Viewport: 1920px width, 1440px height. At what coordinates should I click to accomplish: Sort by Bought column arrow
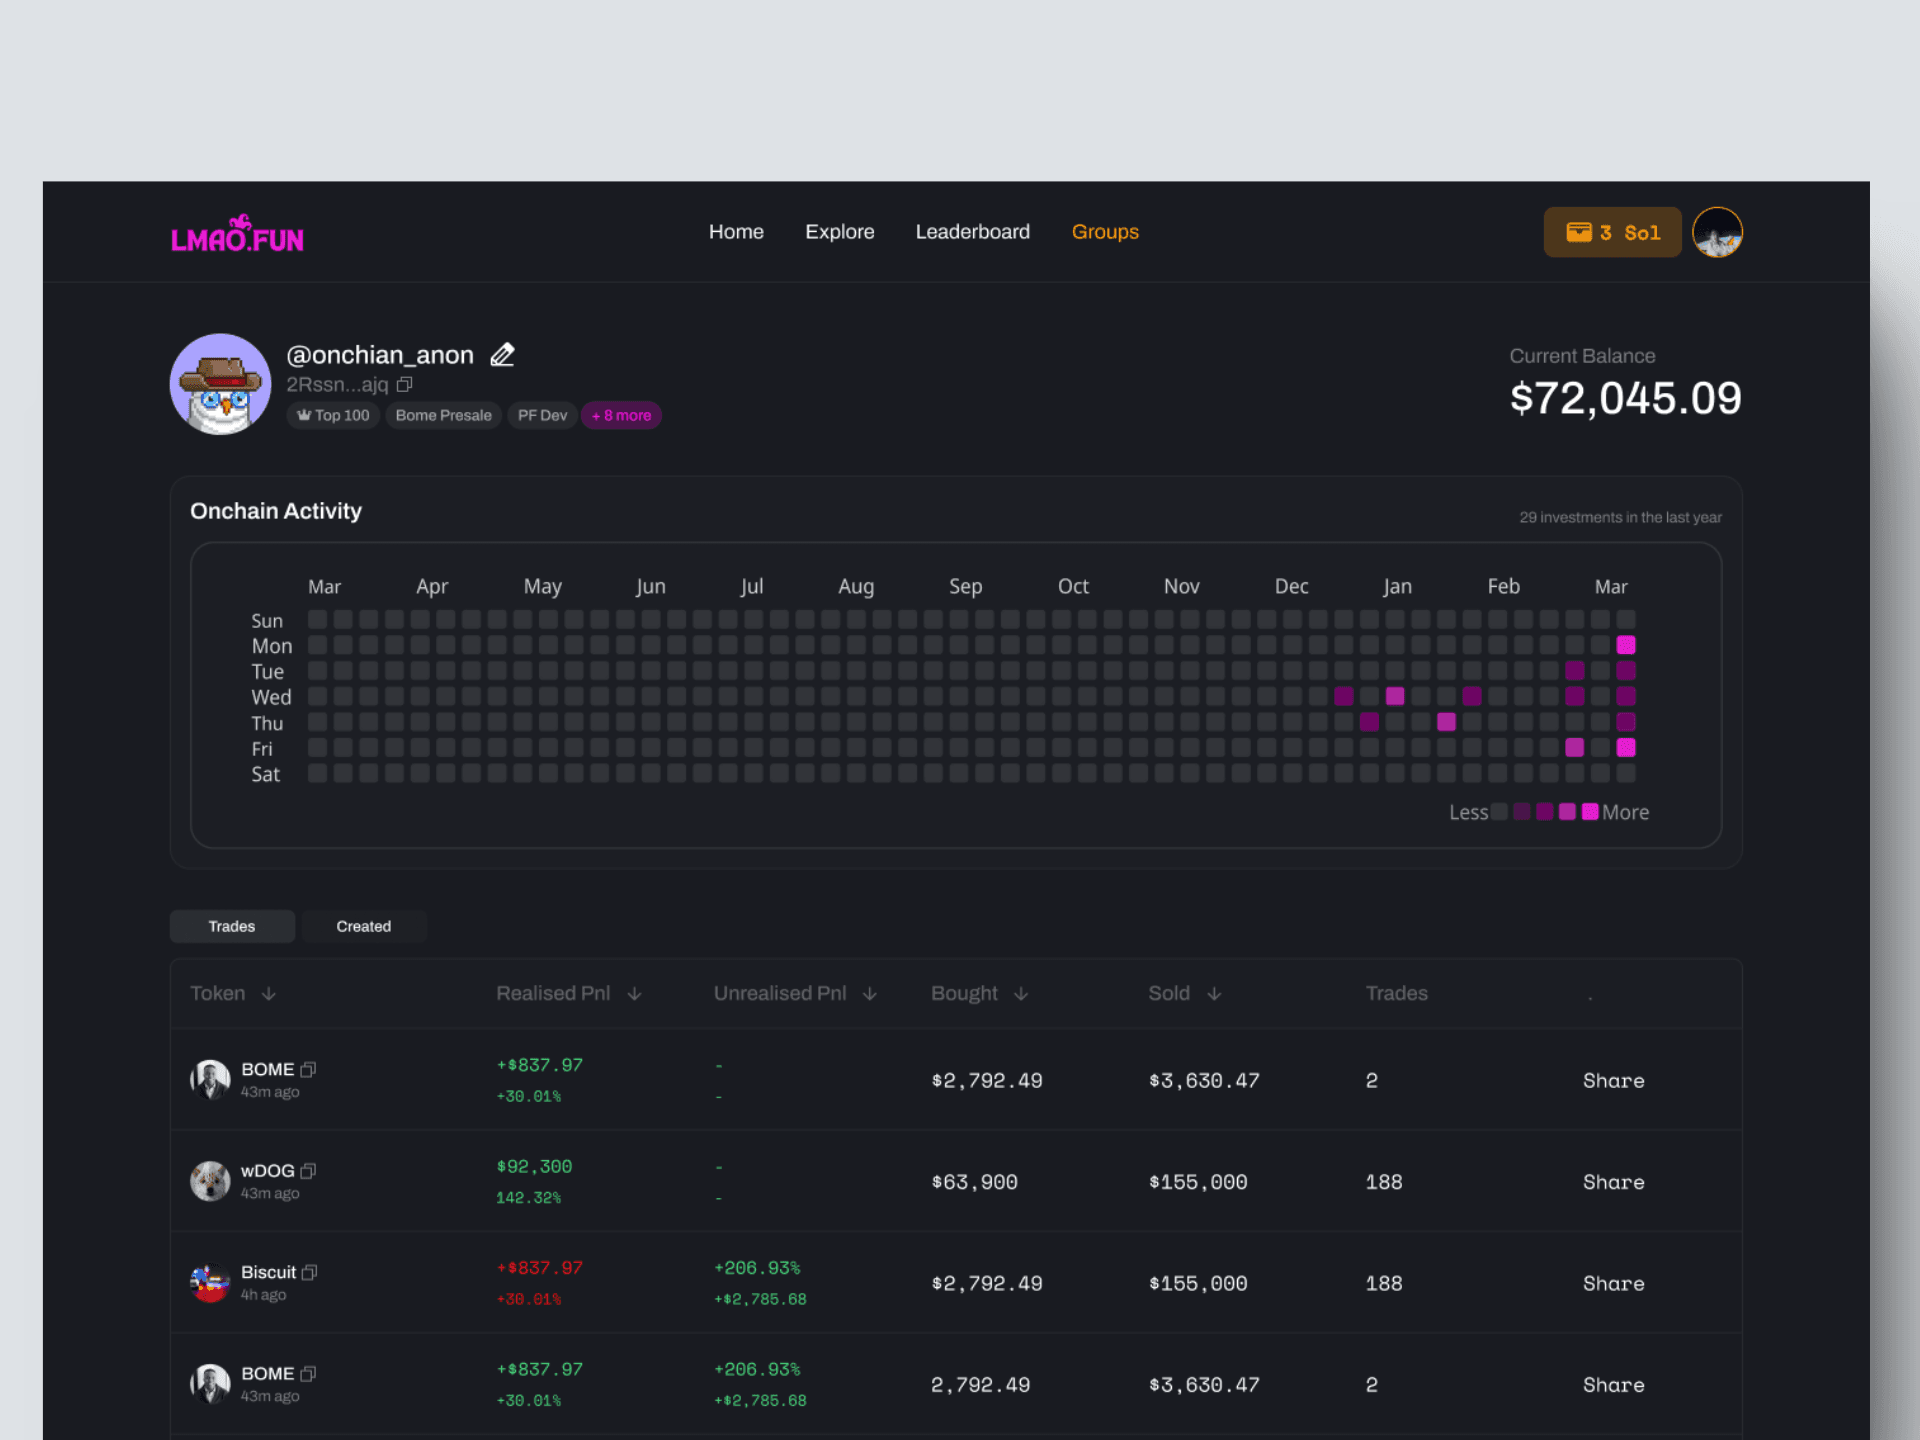1021,994
